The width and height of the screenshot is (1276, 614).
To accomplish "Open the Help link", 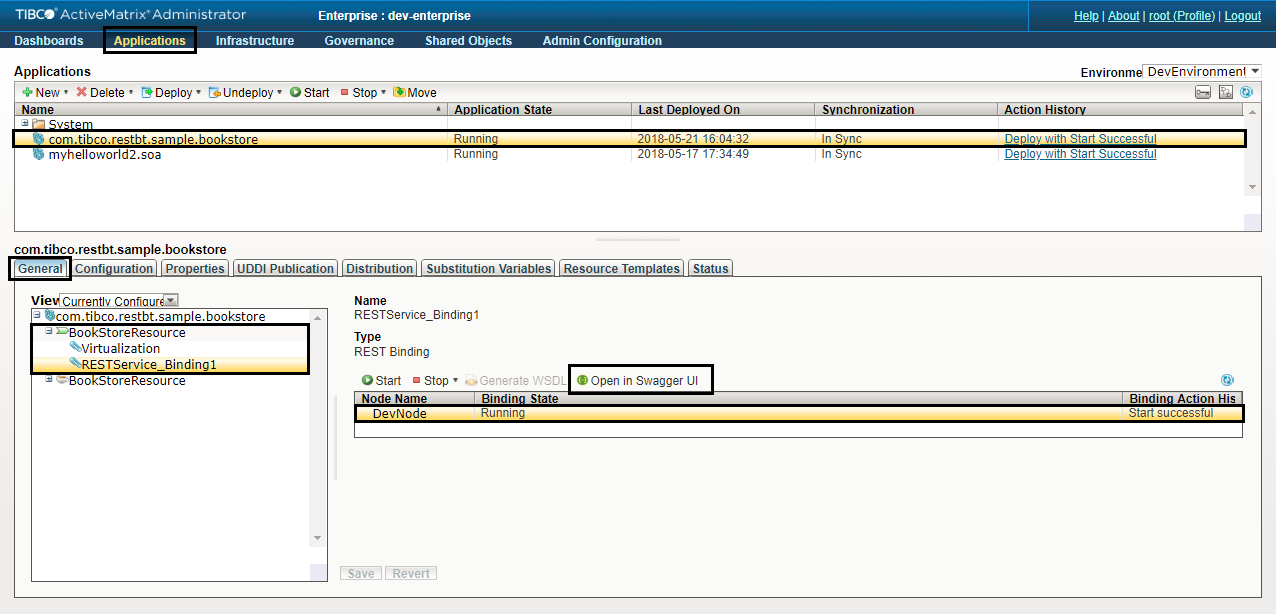I will tap(1086, 16).
